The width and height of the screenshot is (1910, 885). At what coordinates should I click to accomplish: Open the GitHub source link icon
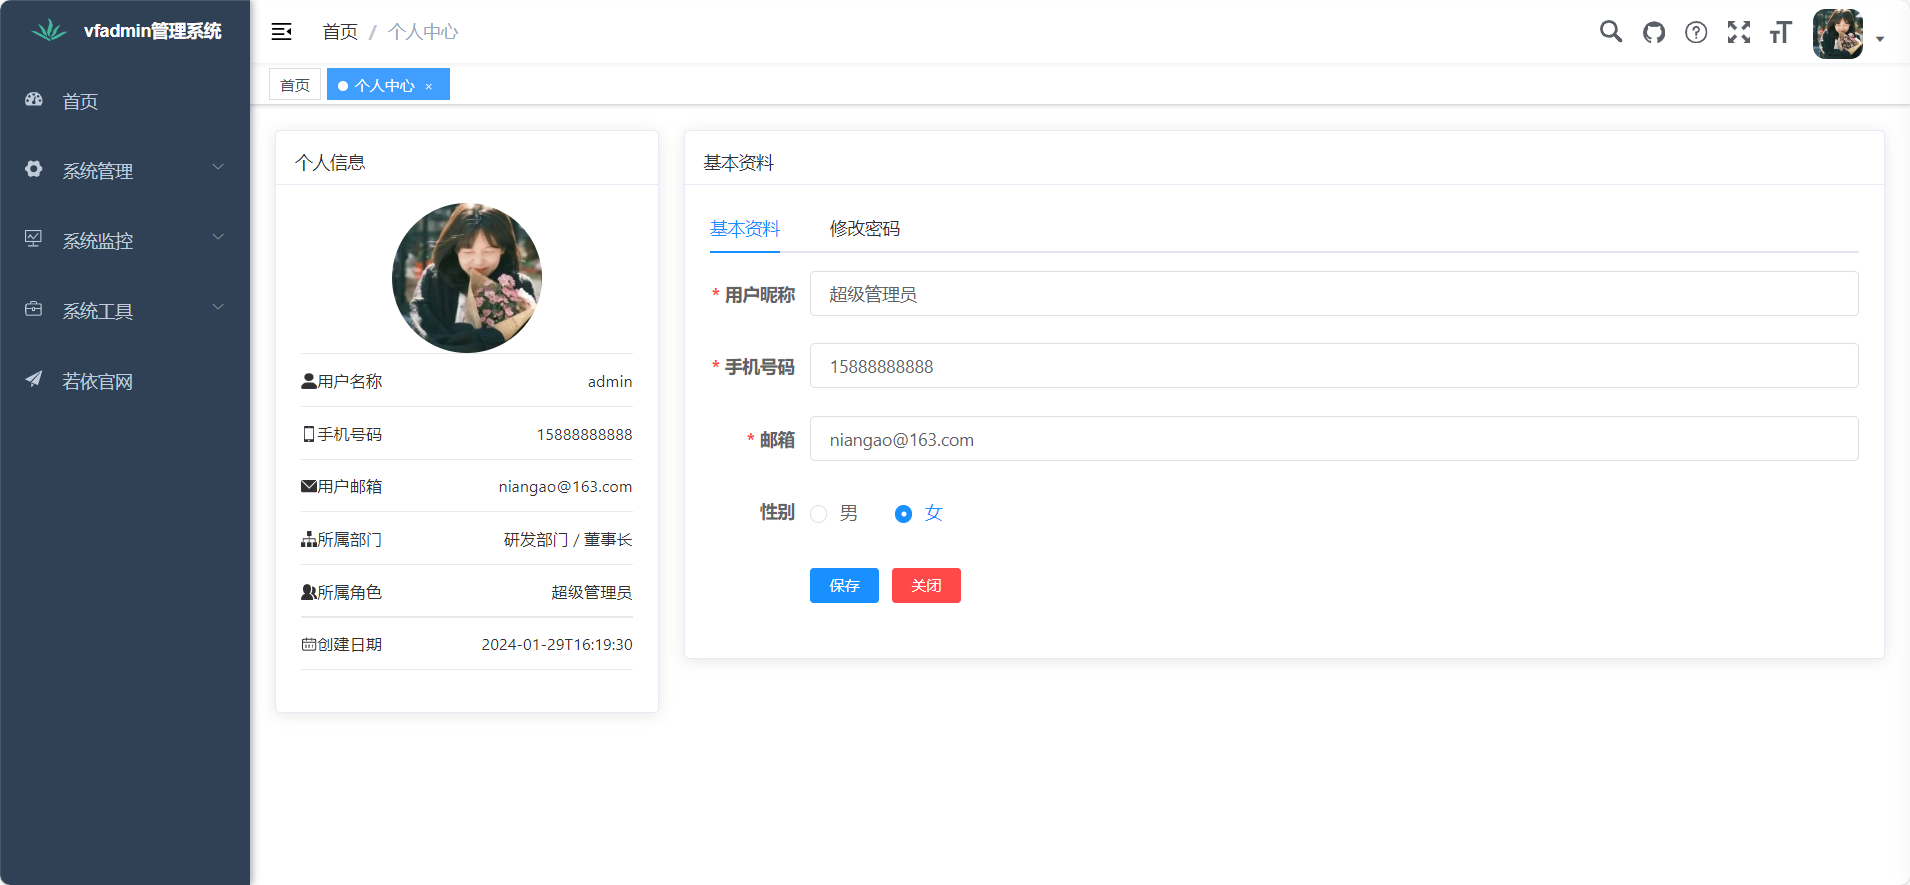pos(1654,32)
